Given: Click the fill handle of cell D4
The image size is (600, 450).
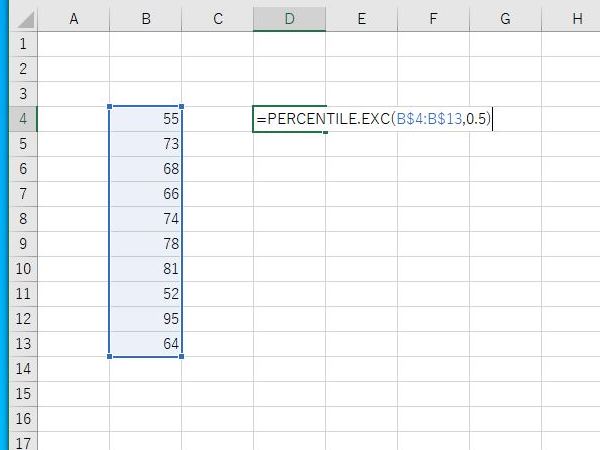Looking at the screenshot, I should point(325,132).
